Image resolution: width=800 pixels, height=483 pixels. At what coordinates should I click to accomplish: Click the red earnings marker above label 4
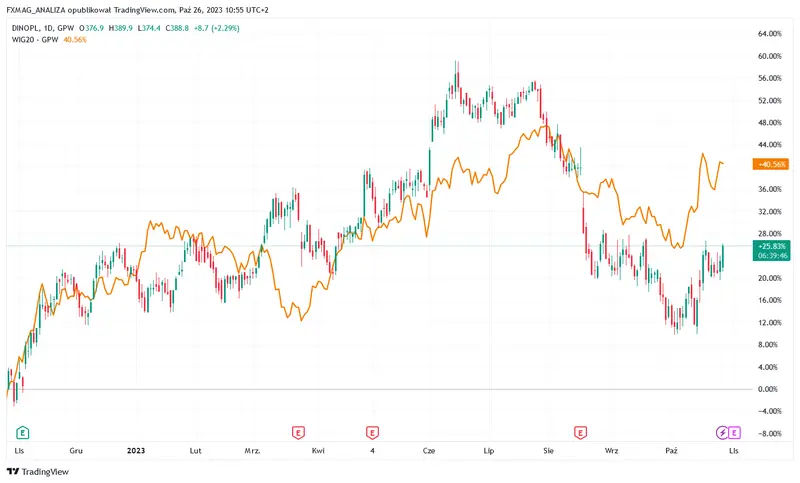tap(372, 432)
